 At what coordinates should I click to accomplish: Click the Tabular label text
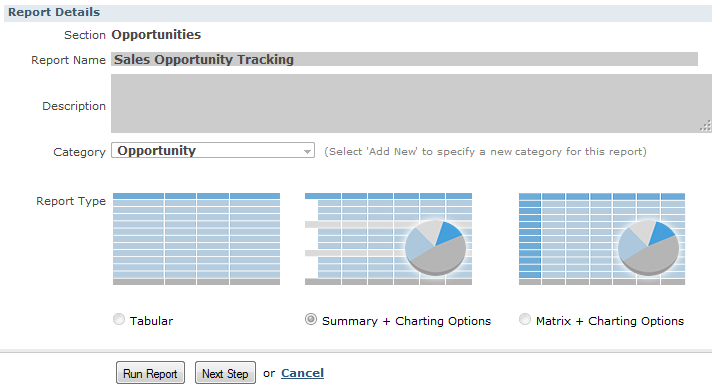point(151,321)
